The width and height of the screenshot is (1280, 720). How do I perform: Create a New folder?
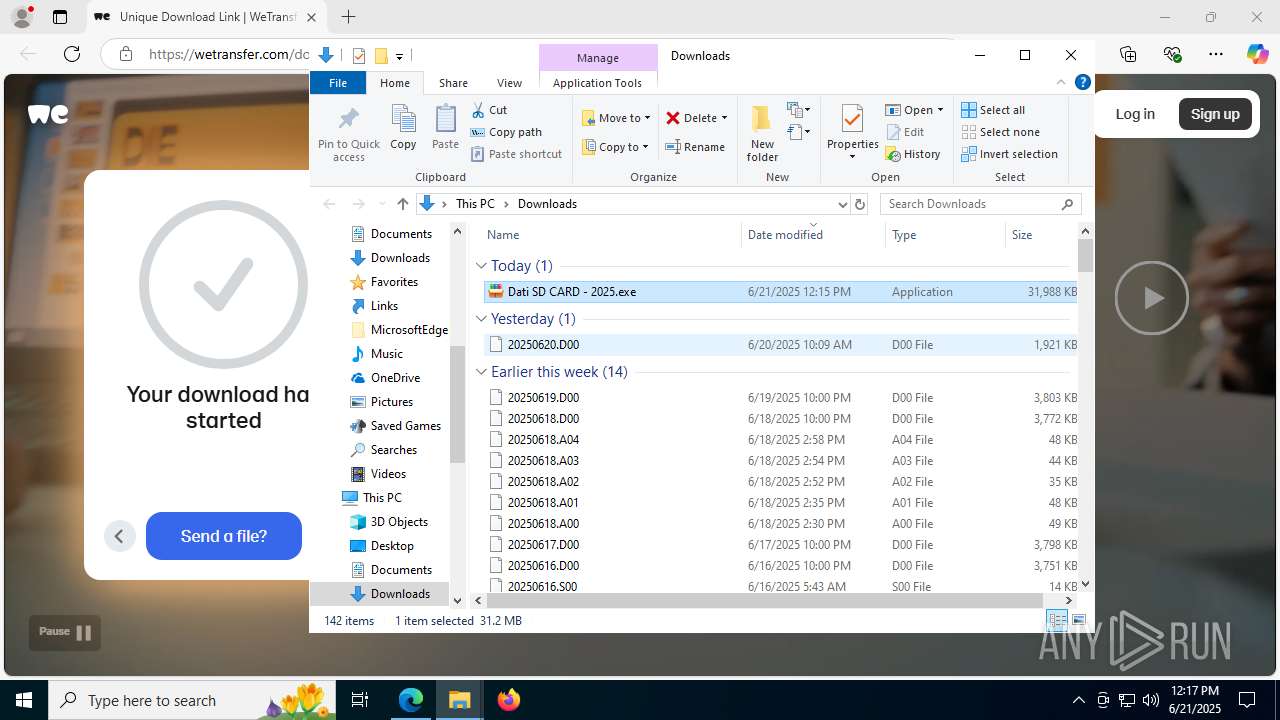pyautogui.click(x=762, y=132)
